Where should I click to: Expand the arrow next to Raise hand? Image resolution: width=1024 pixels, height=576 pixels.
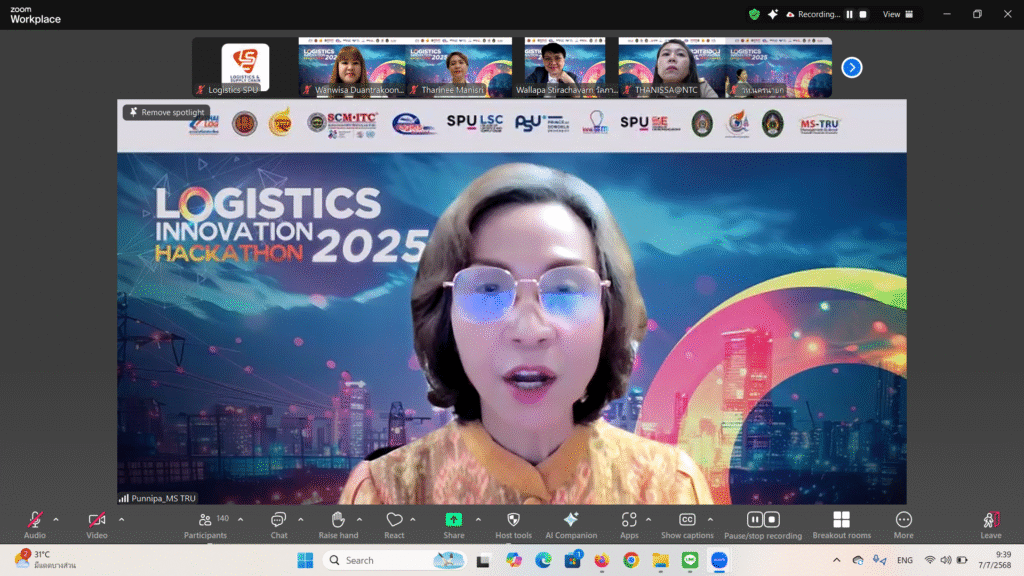tap(359, 520)
